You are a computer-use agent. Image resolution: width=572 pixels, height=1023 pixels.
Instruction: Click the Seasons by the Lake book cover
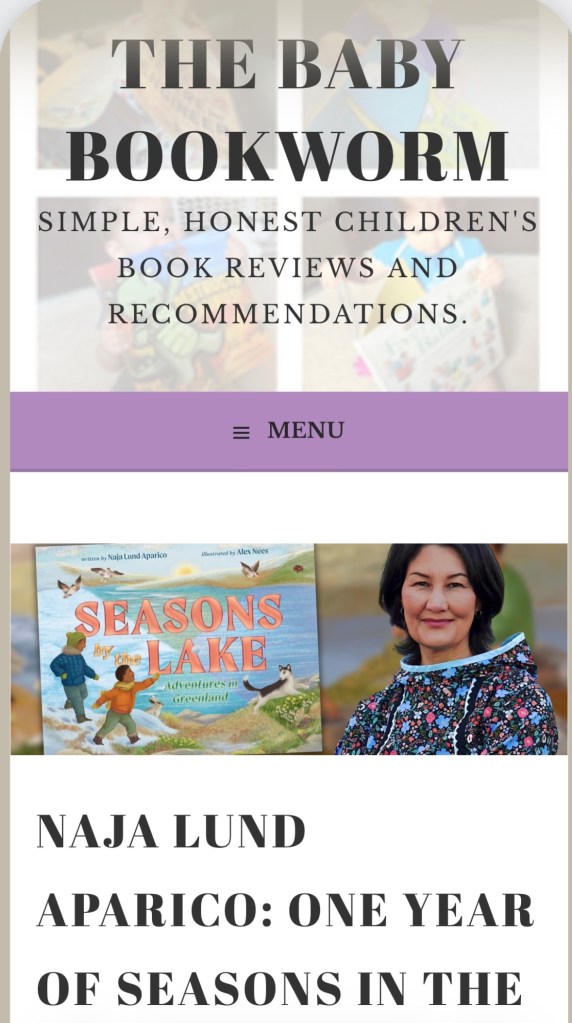tap(180, 649)
